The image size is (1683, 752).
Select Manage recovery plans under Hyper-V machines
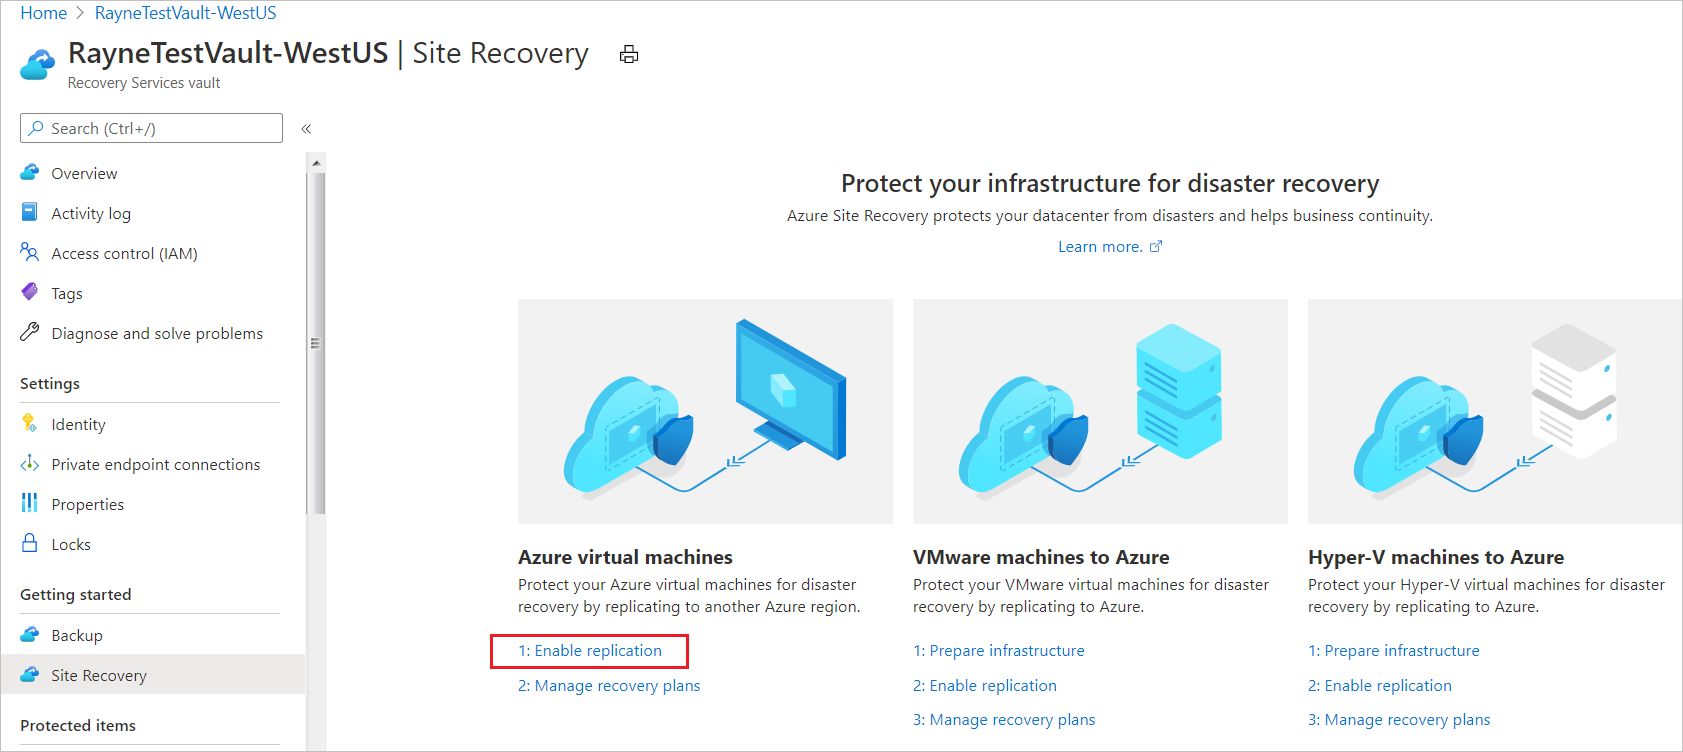point(1399,719)
